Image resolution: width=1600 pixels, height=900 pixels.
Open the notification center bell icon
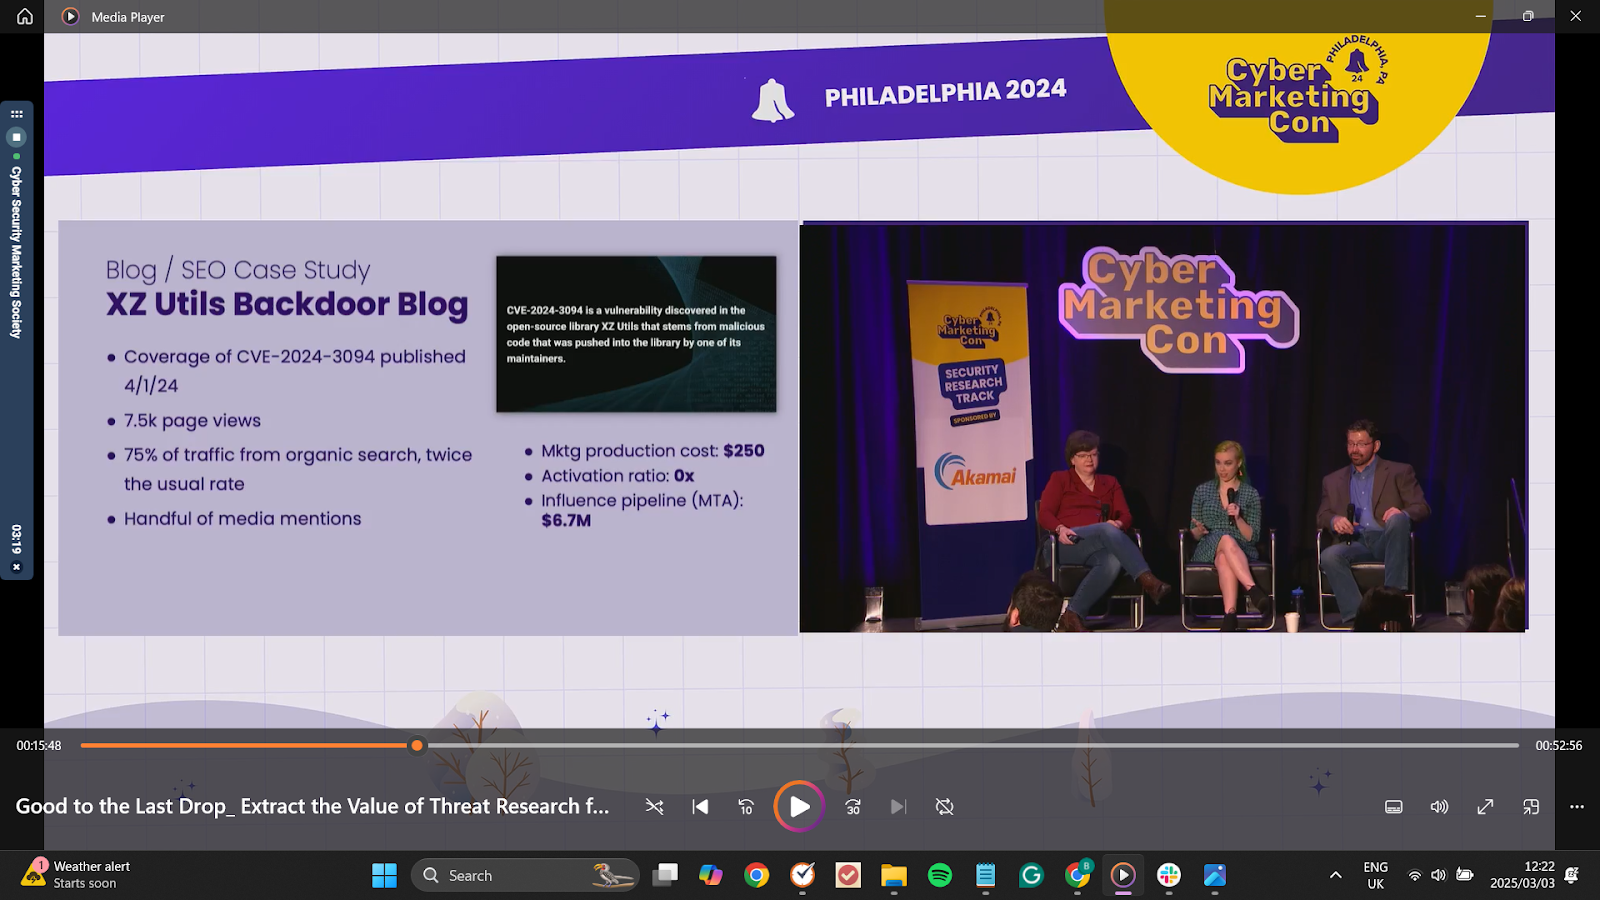tap(1572, 875)
